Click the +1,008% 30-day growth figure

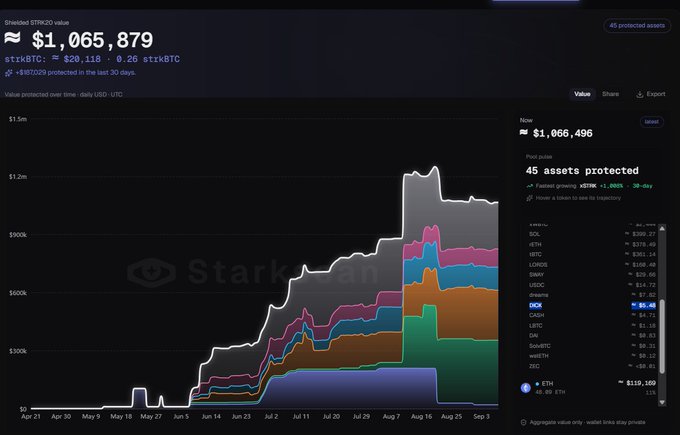pos(626,186)
